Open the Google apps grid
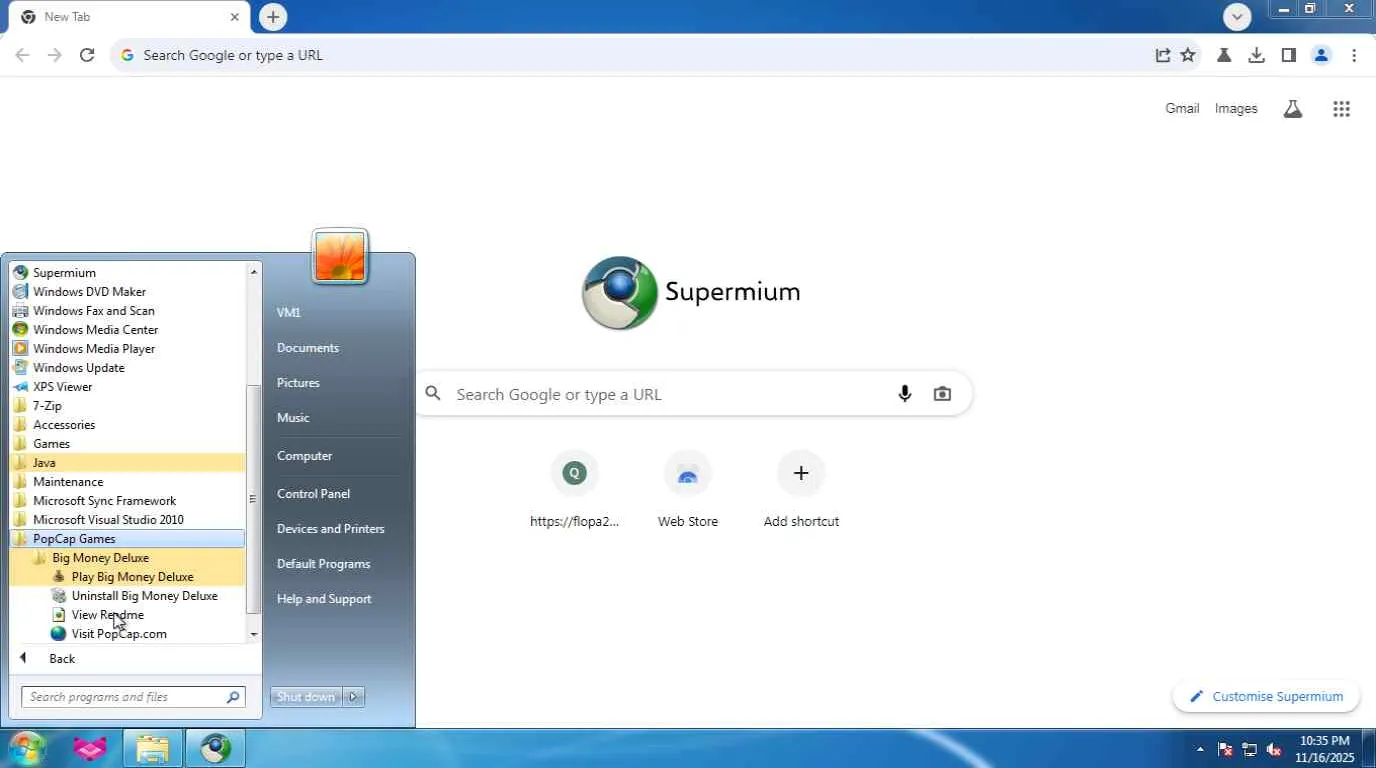Viewport: 1376px width, 768px height. (1342, 109)
